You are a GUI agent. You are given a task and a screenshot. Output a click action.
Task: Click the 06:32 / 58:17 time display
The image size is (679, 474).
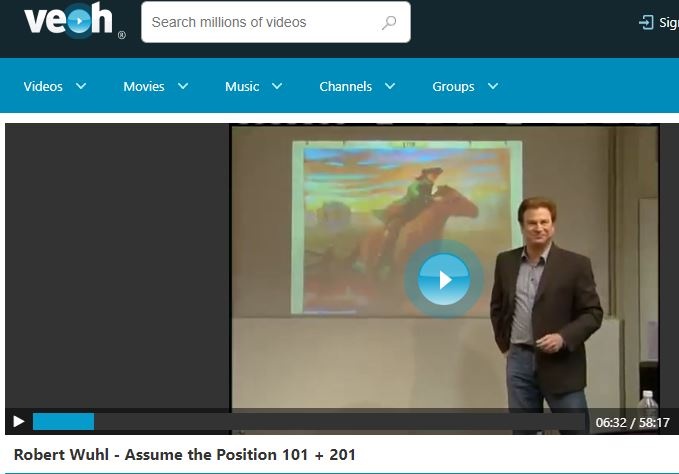632,422
